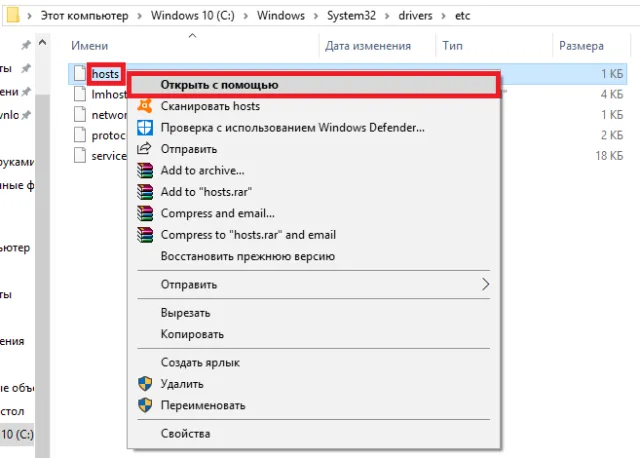640x458 pixels.
Task: Navigate to 'drivers' breadcrumb
Action: (x=415, y=16)
